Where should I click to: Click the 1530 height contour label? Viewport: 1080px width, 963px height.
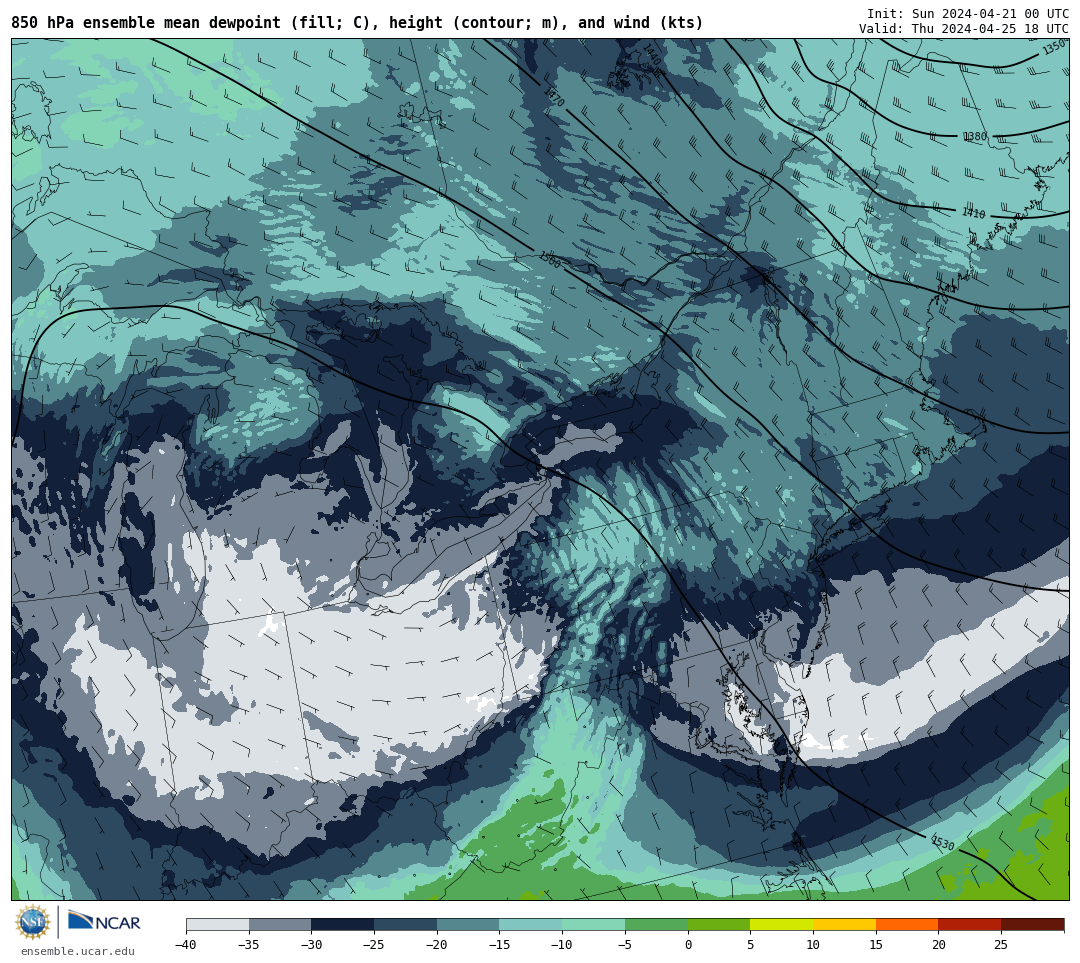point(942,842)
